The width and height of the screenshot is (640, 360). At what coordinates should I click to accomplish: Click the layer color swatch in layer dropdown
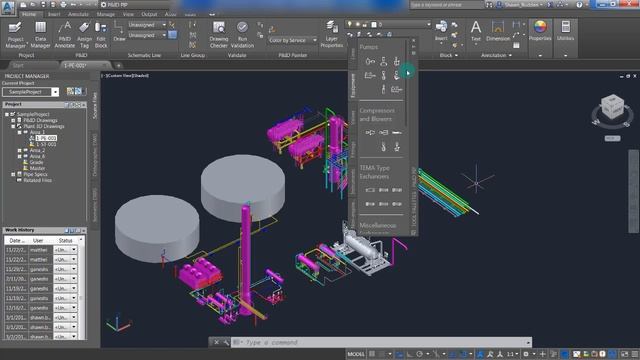coord(373,24)
